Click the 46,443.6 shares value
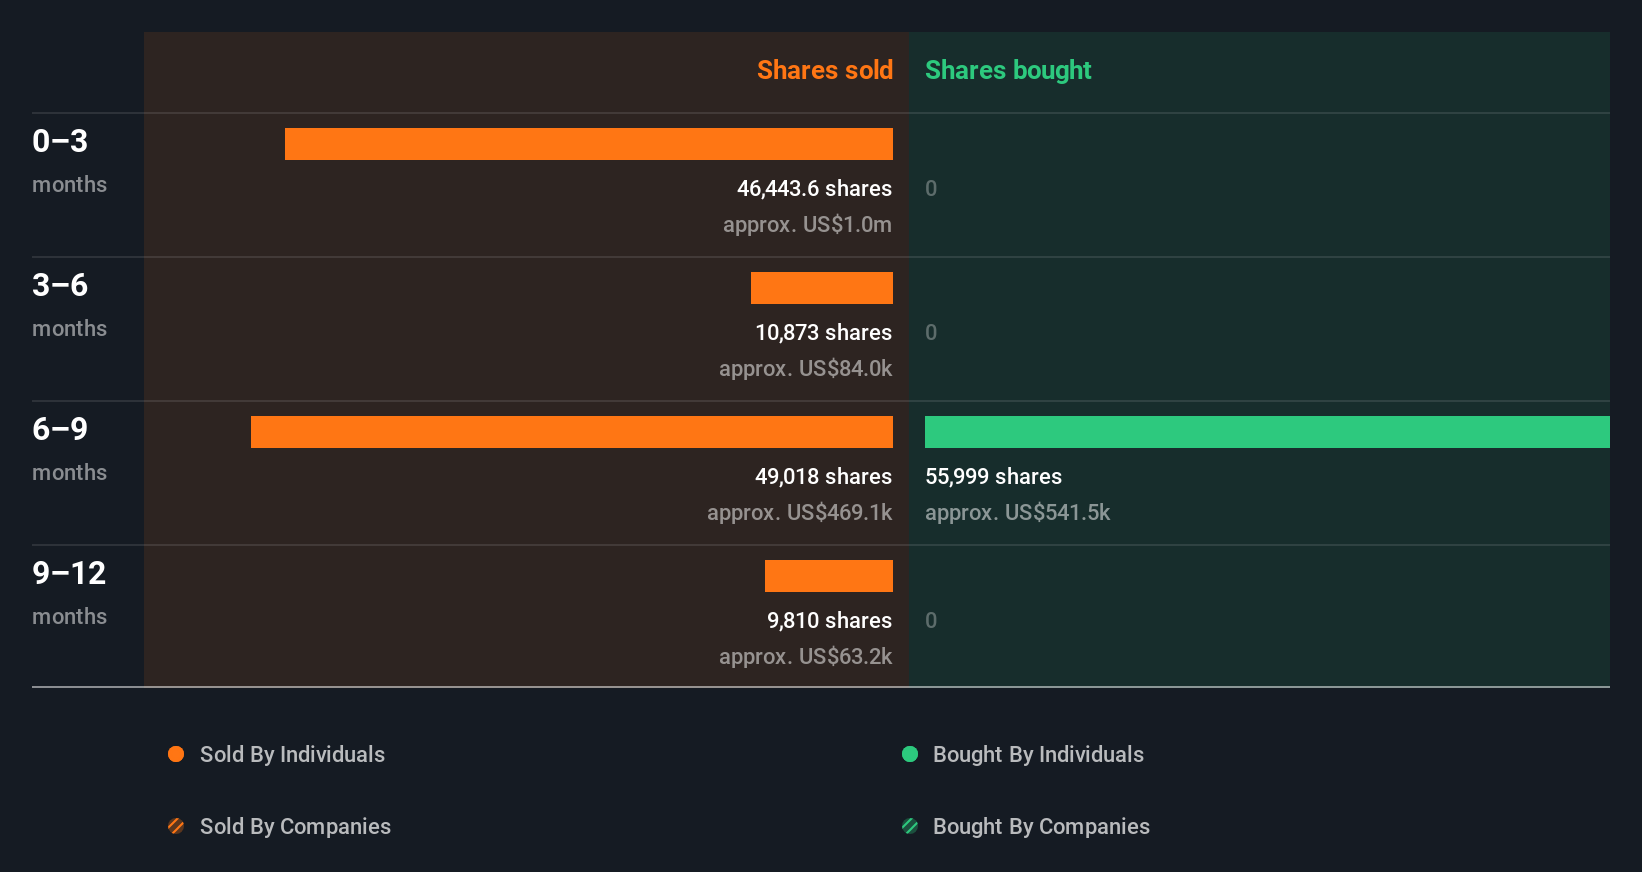 [814, 189]
